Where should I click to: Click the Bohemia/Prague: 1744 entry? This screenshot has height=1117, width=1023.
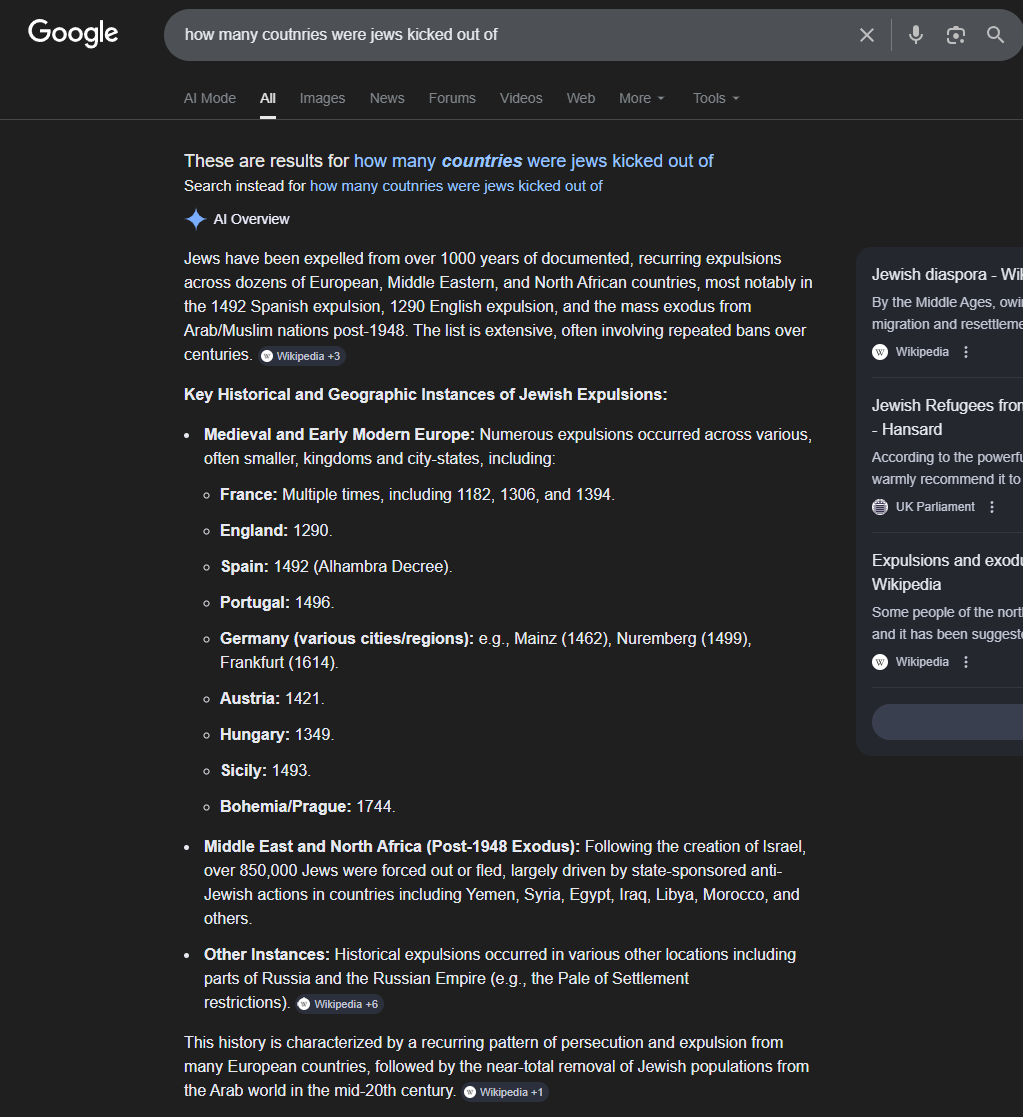pos(307,806)
